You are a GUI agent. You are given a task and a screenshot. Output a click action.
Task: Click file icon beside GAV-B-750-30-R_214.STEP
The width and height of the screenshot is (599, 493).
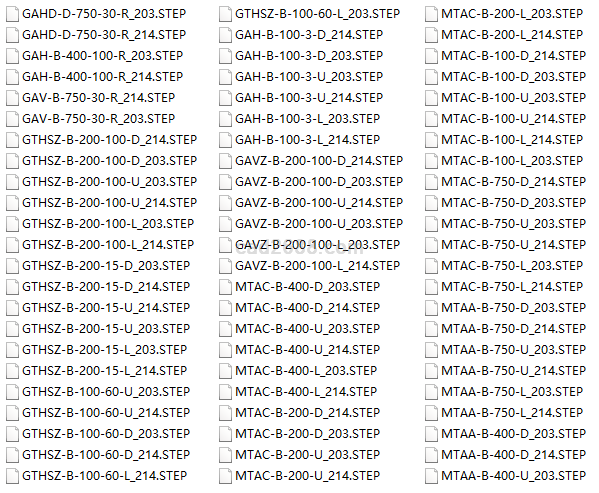pos(12,98)
